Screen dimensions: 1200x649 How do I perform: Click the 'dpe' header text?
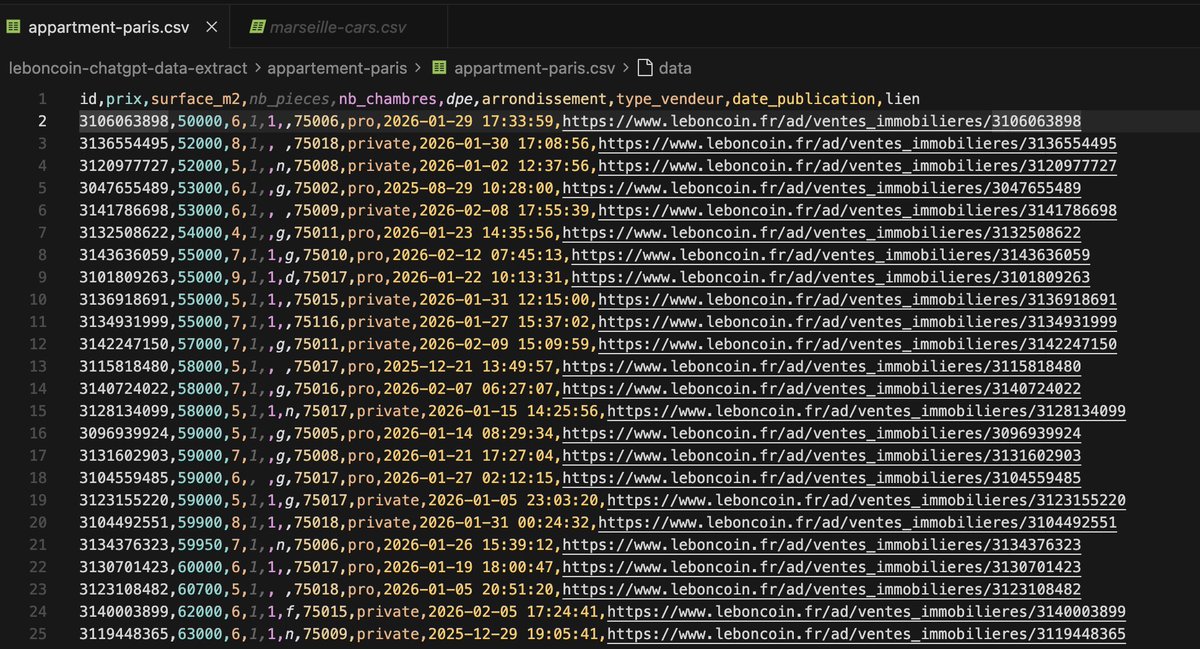coord(461,99)
